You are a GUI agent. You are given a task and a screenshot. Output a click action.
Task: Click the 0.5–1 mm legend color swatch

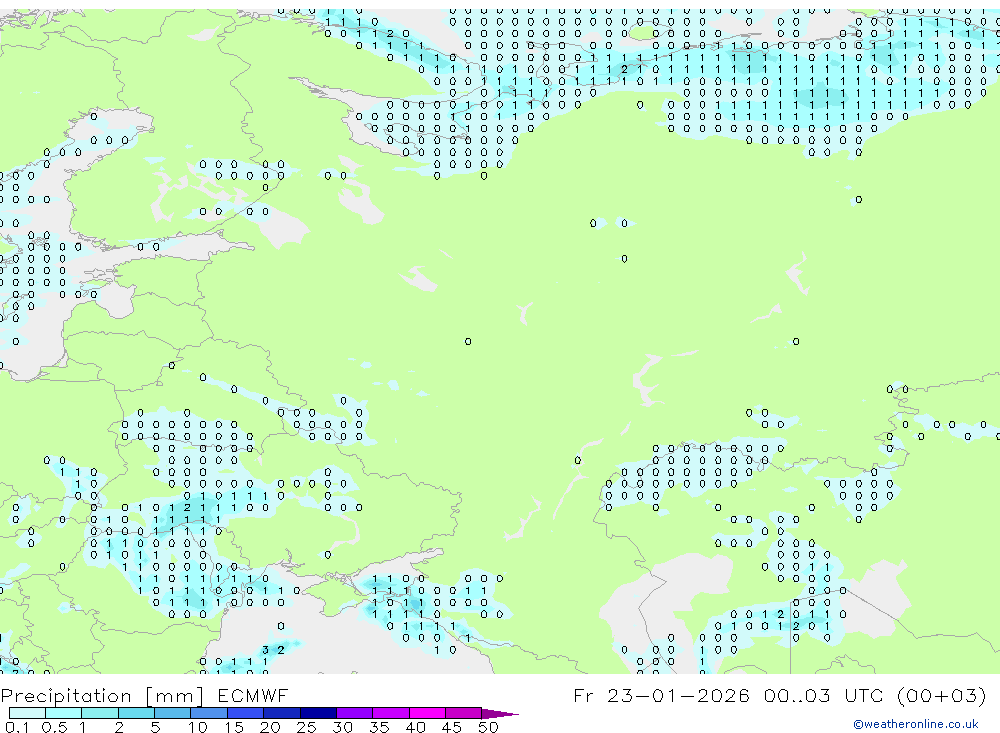click(x=63, y=713)
